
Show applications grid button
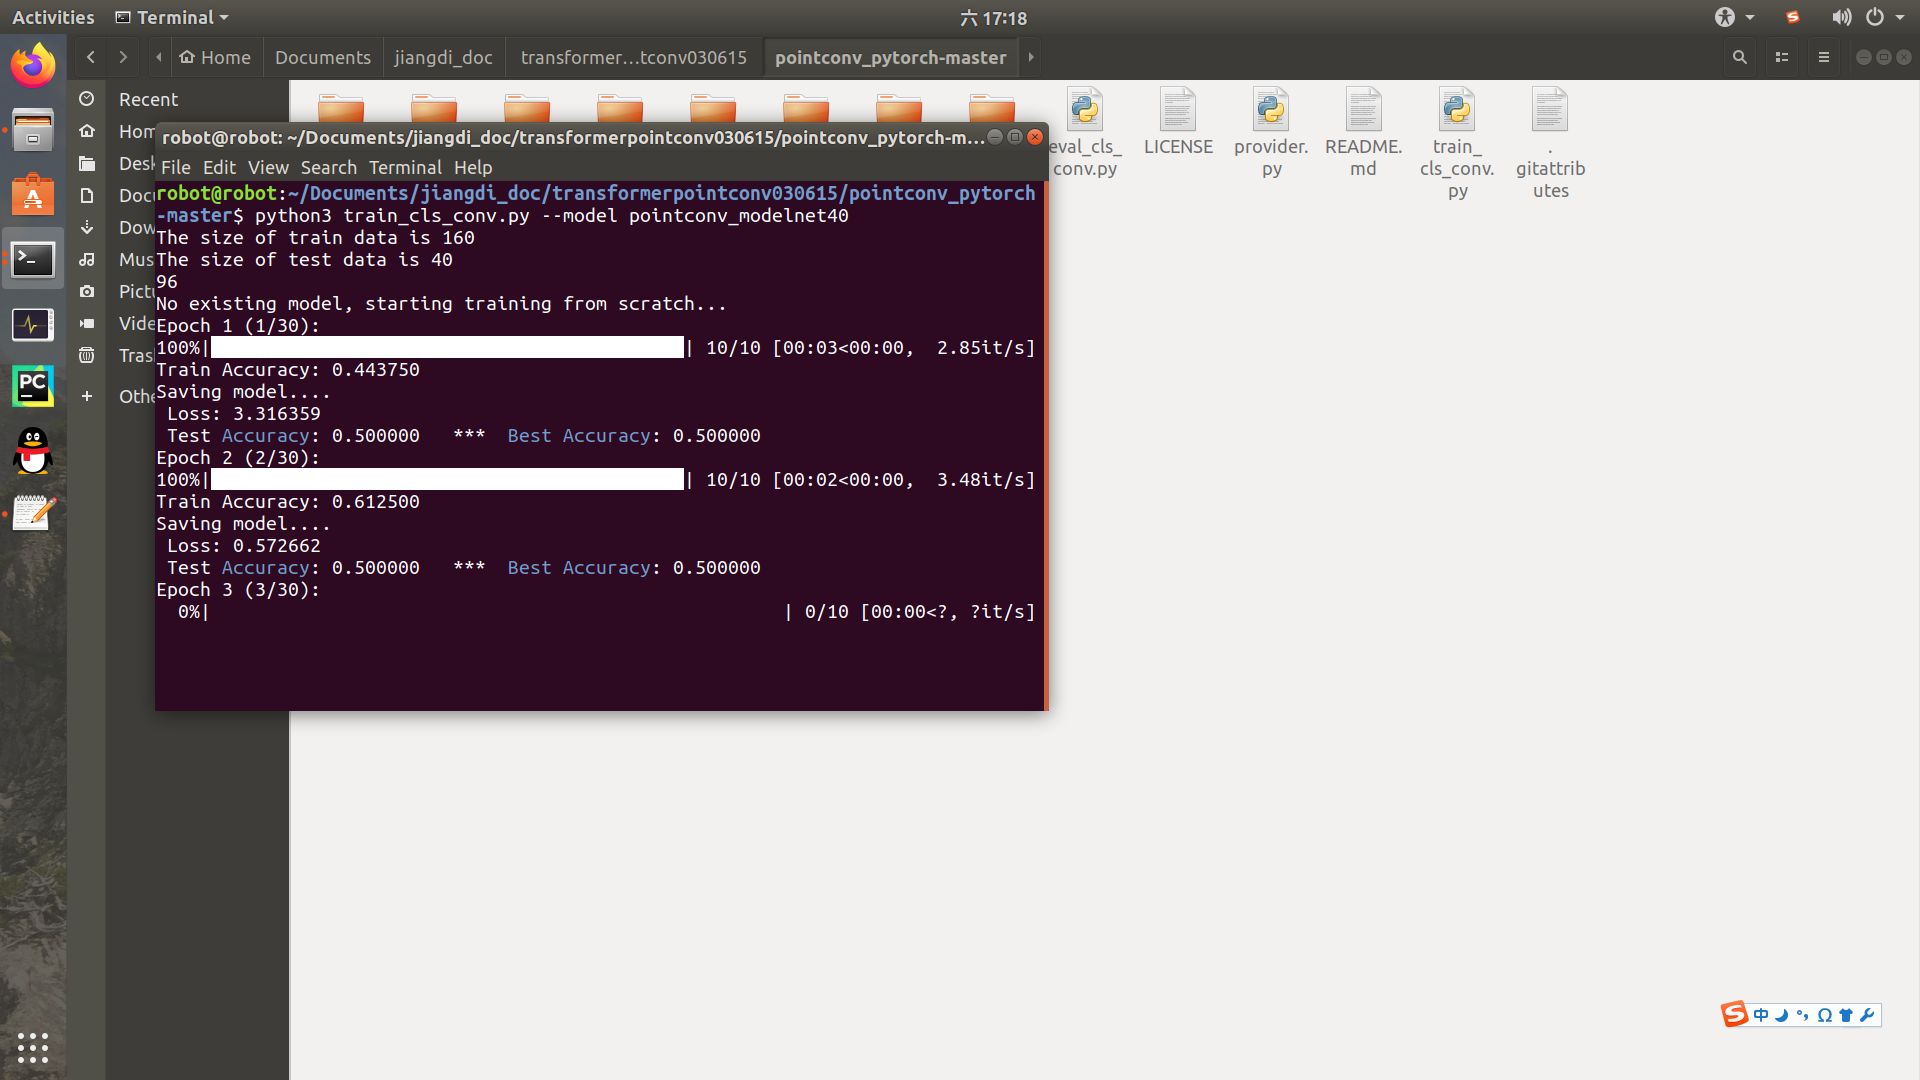(33, 1047)
